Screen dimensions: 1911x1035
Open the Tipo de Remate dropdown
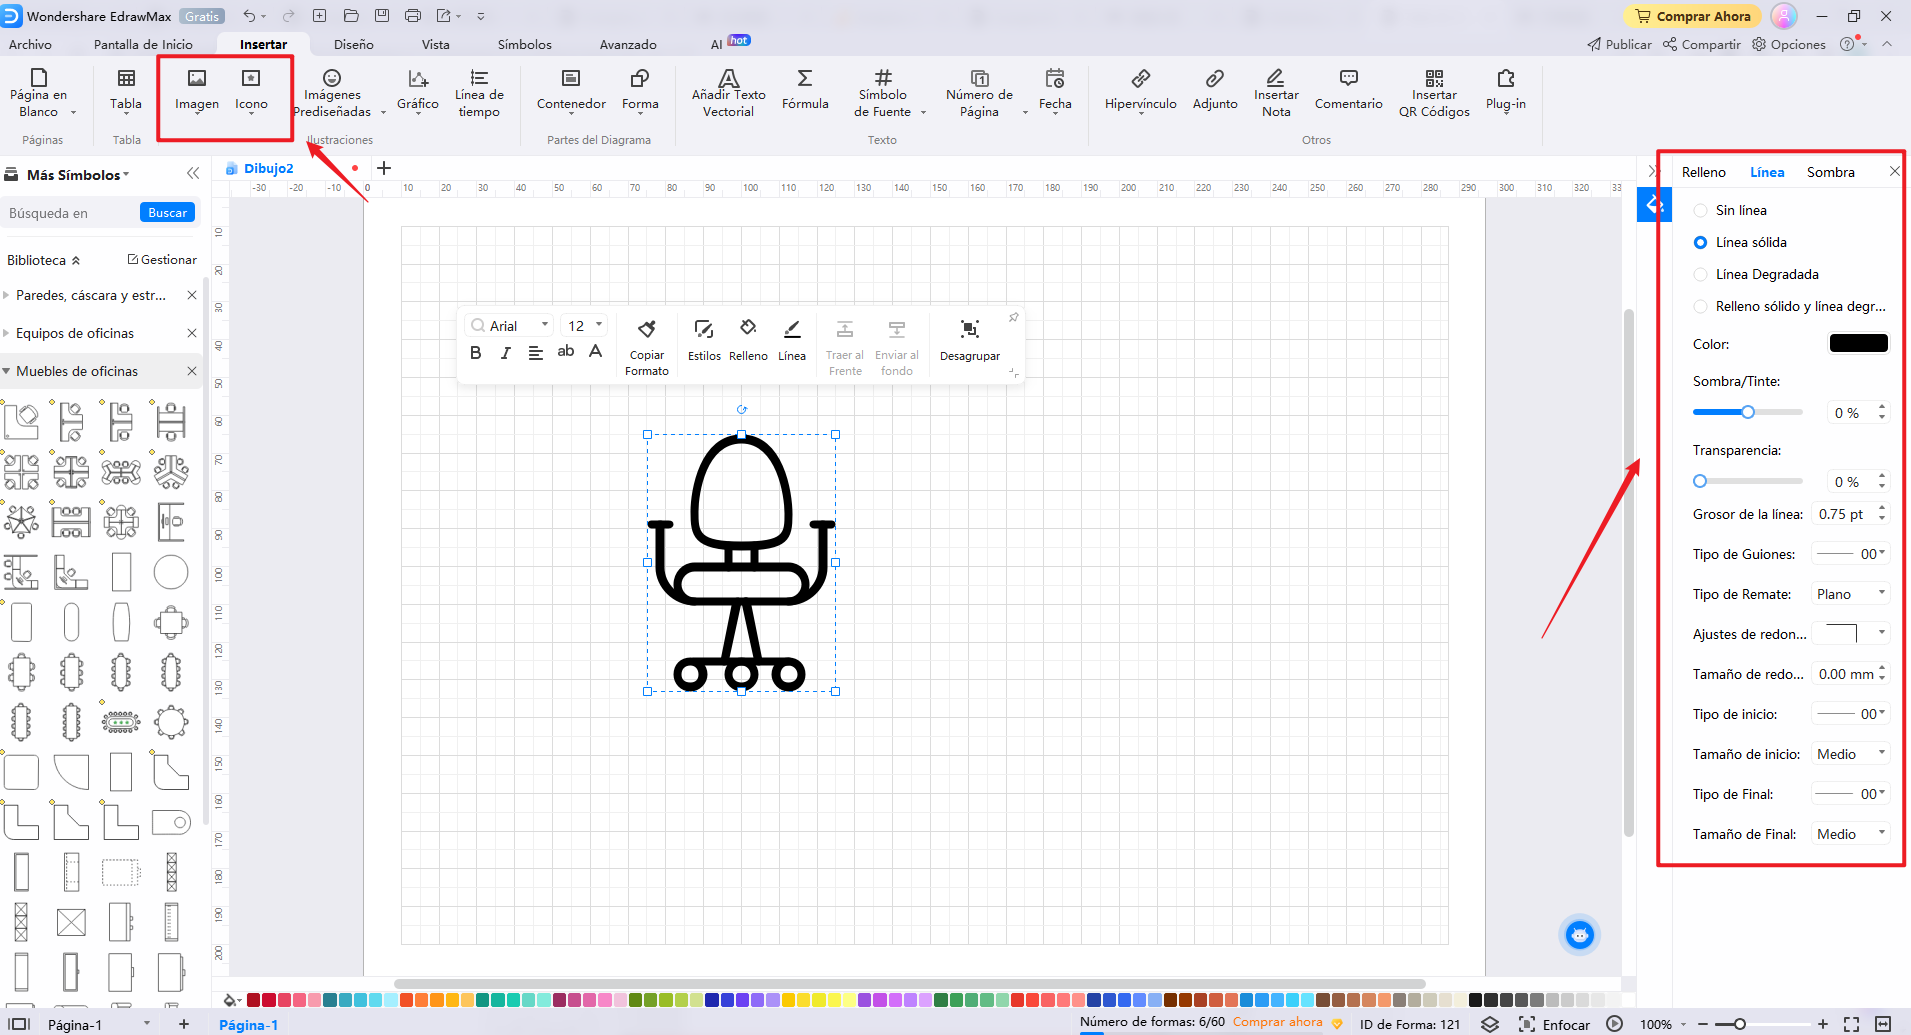tap(1850, 594)
